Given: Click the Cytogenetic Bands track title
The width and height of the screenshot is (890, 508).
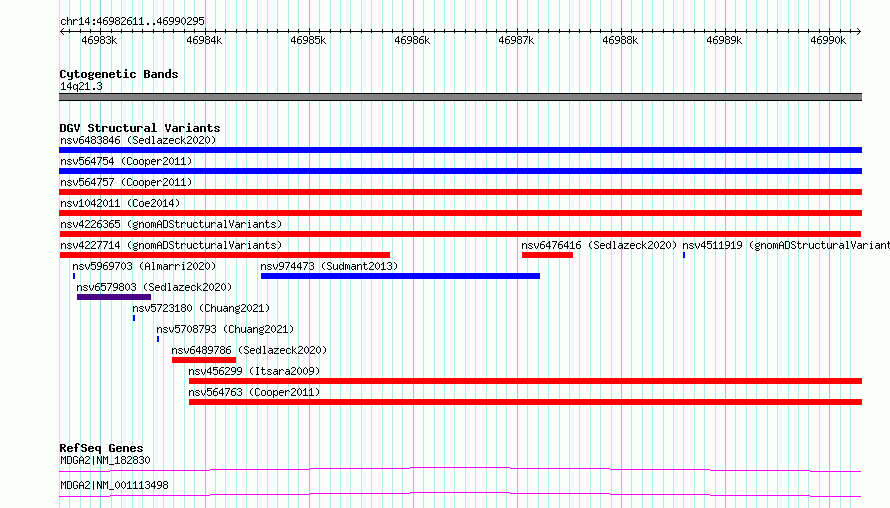Looking at the screenshot, I should [119, 74].
